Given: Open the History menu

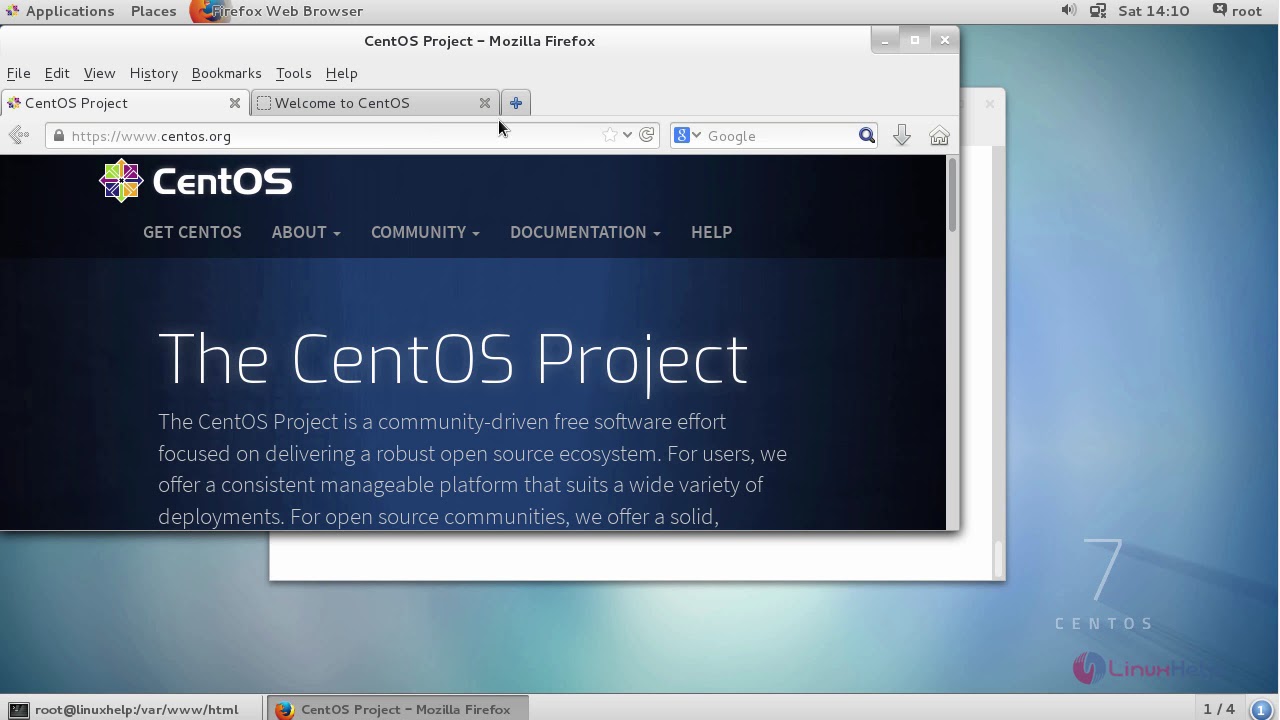Looking at the screenshot, I should [x=153, y=73].
